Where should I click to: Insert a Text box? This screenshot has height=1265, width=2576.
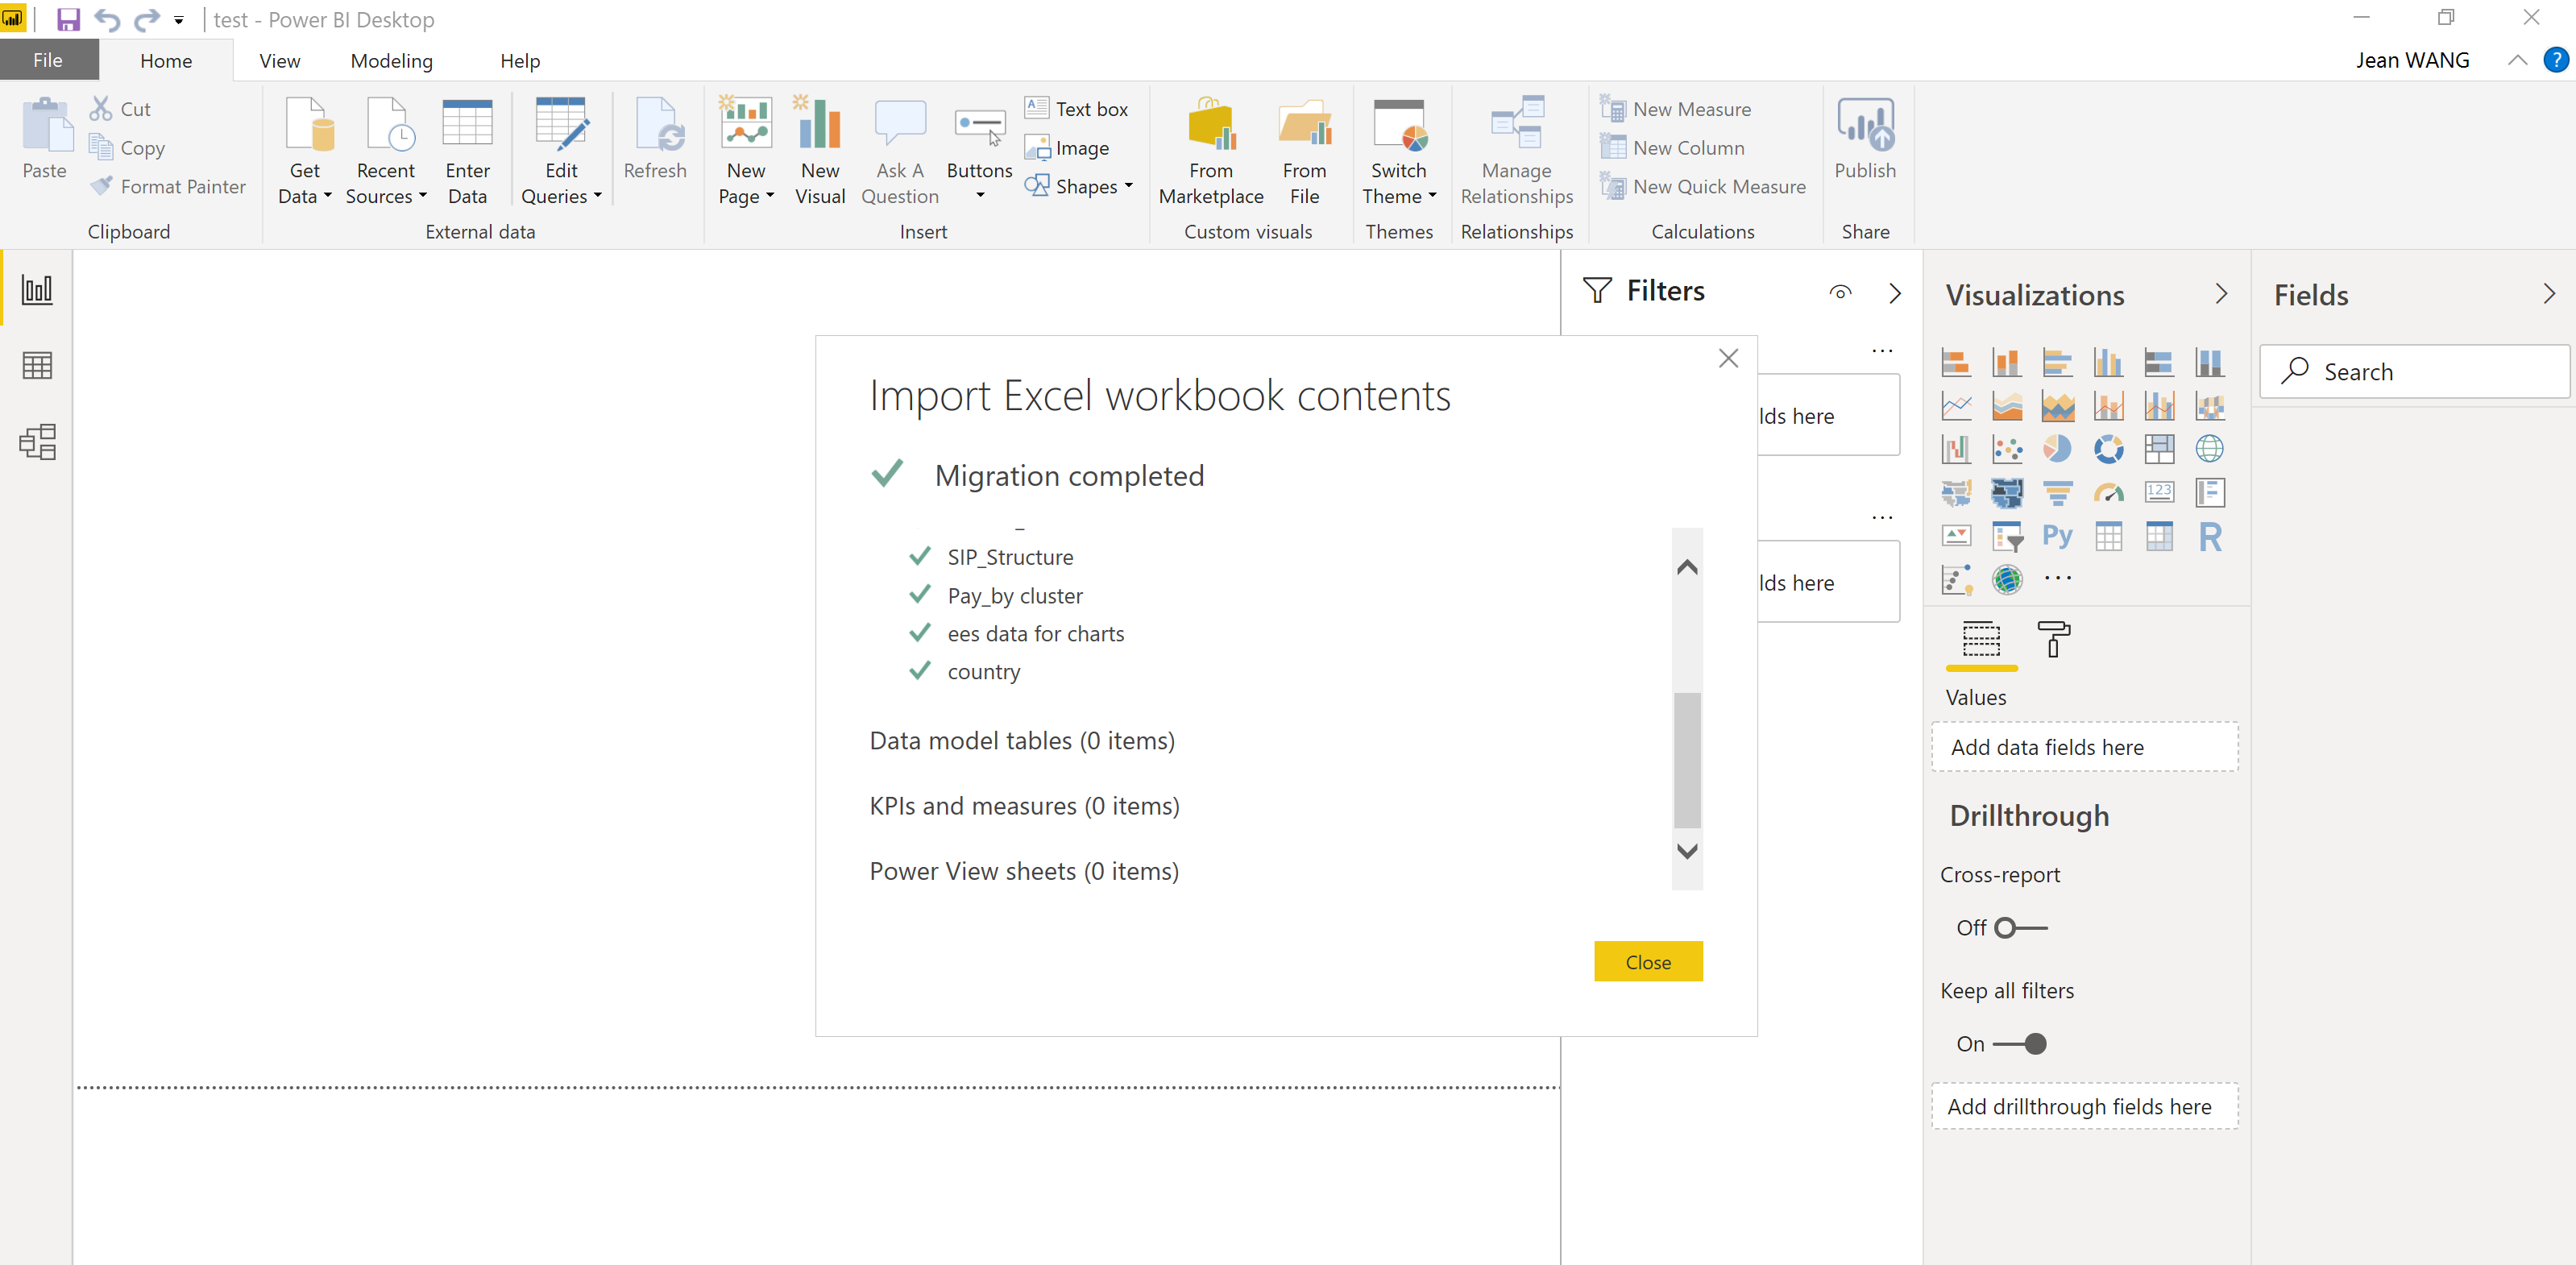coord(1078,109)
